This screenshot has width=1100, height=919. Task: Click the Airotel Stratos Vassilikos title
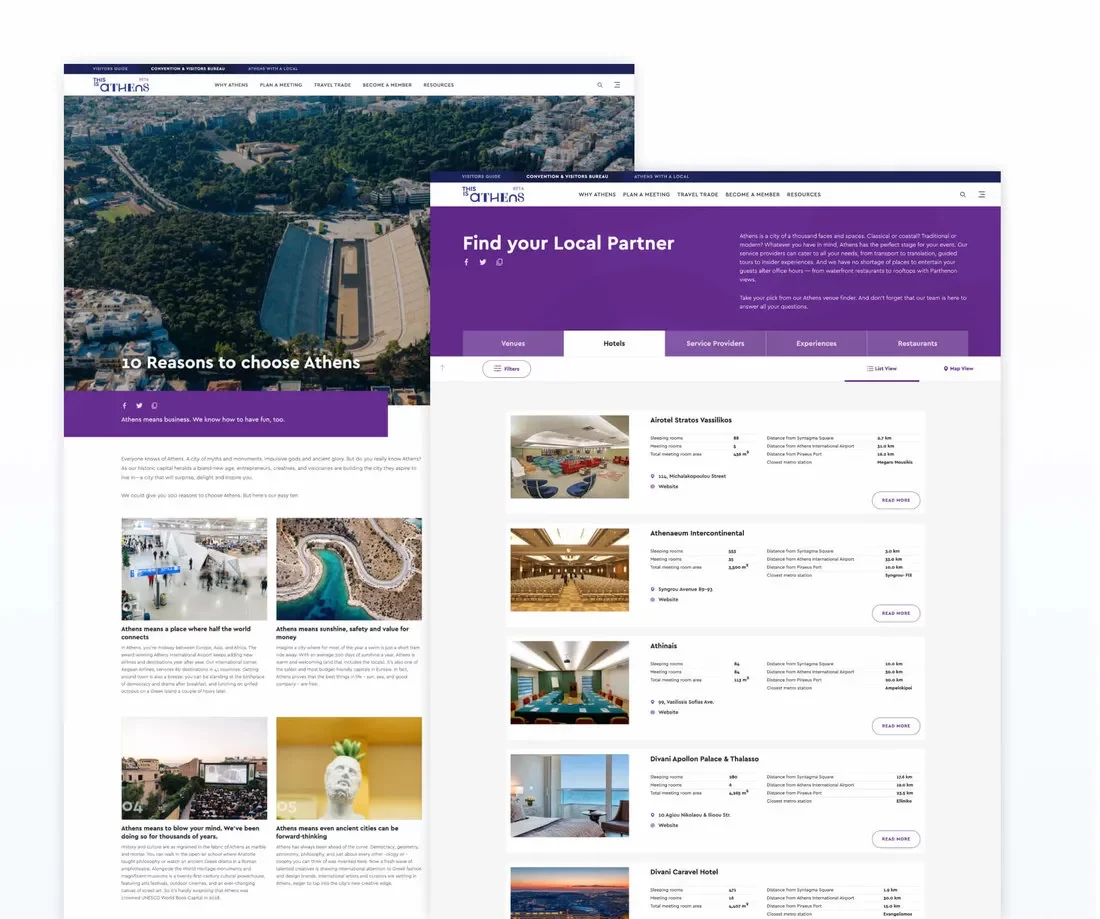tap(691, 420)
